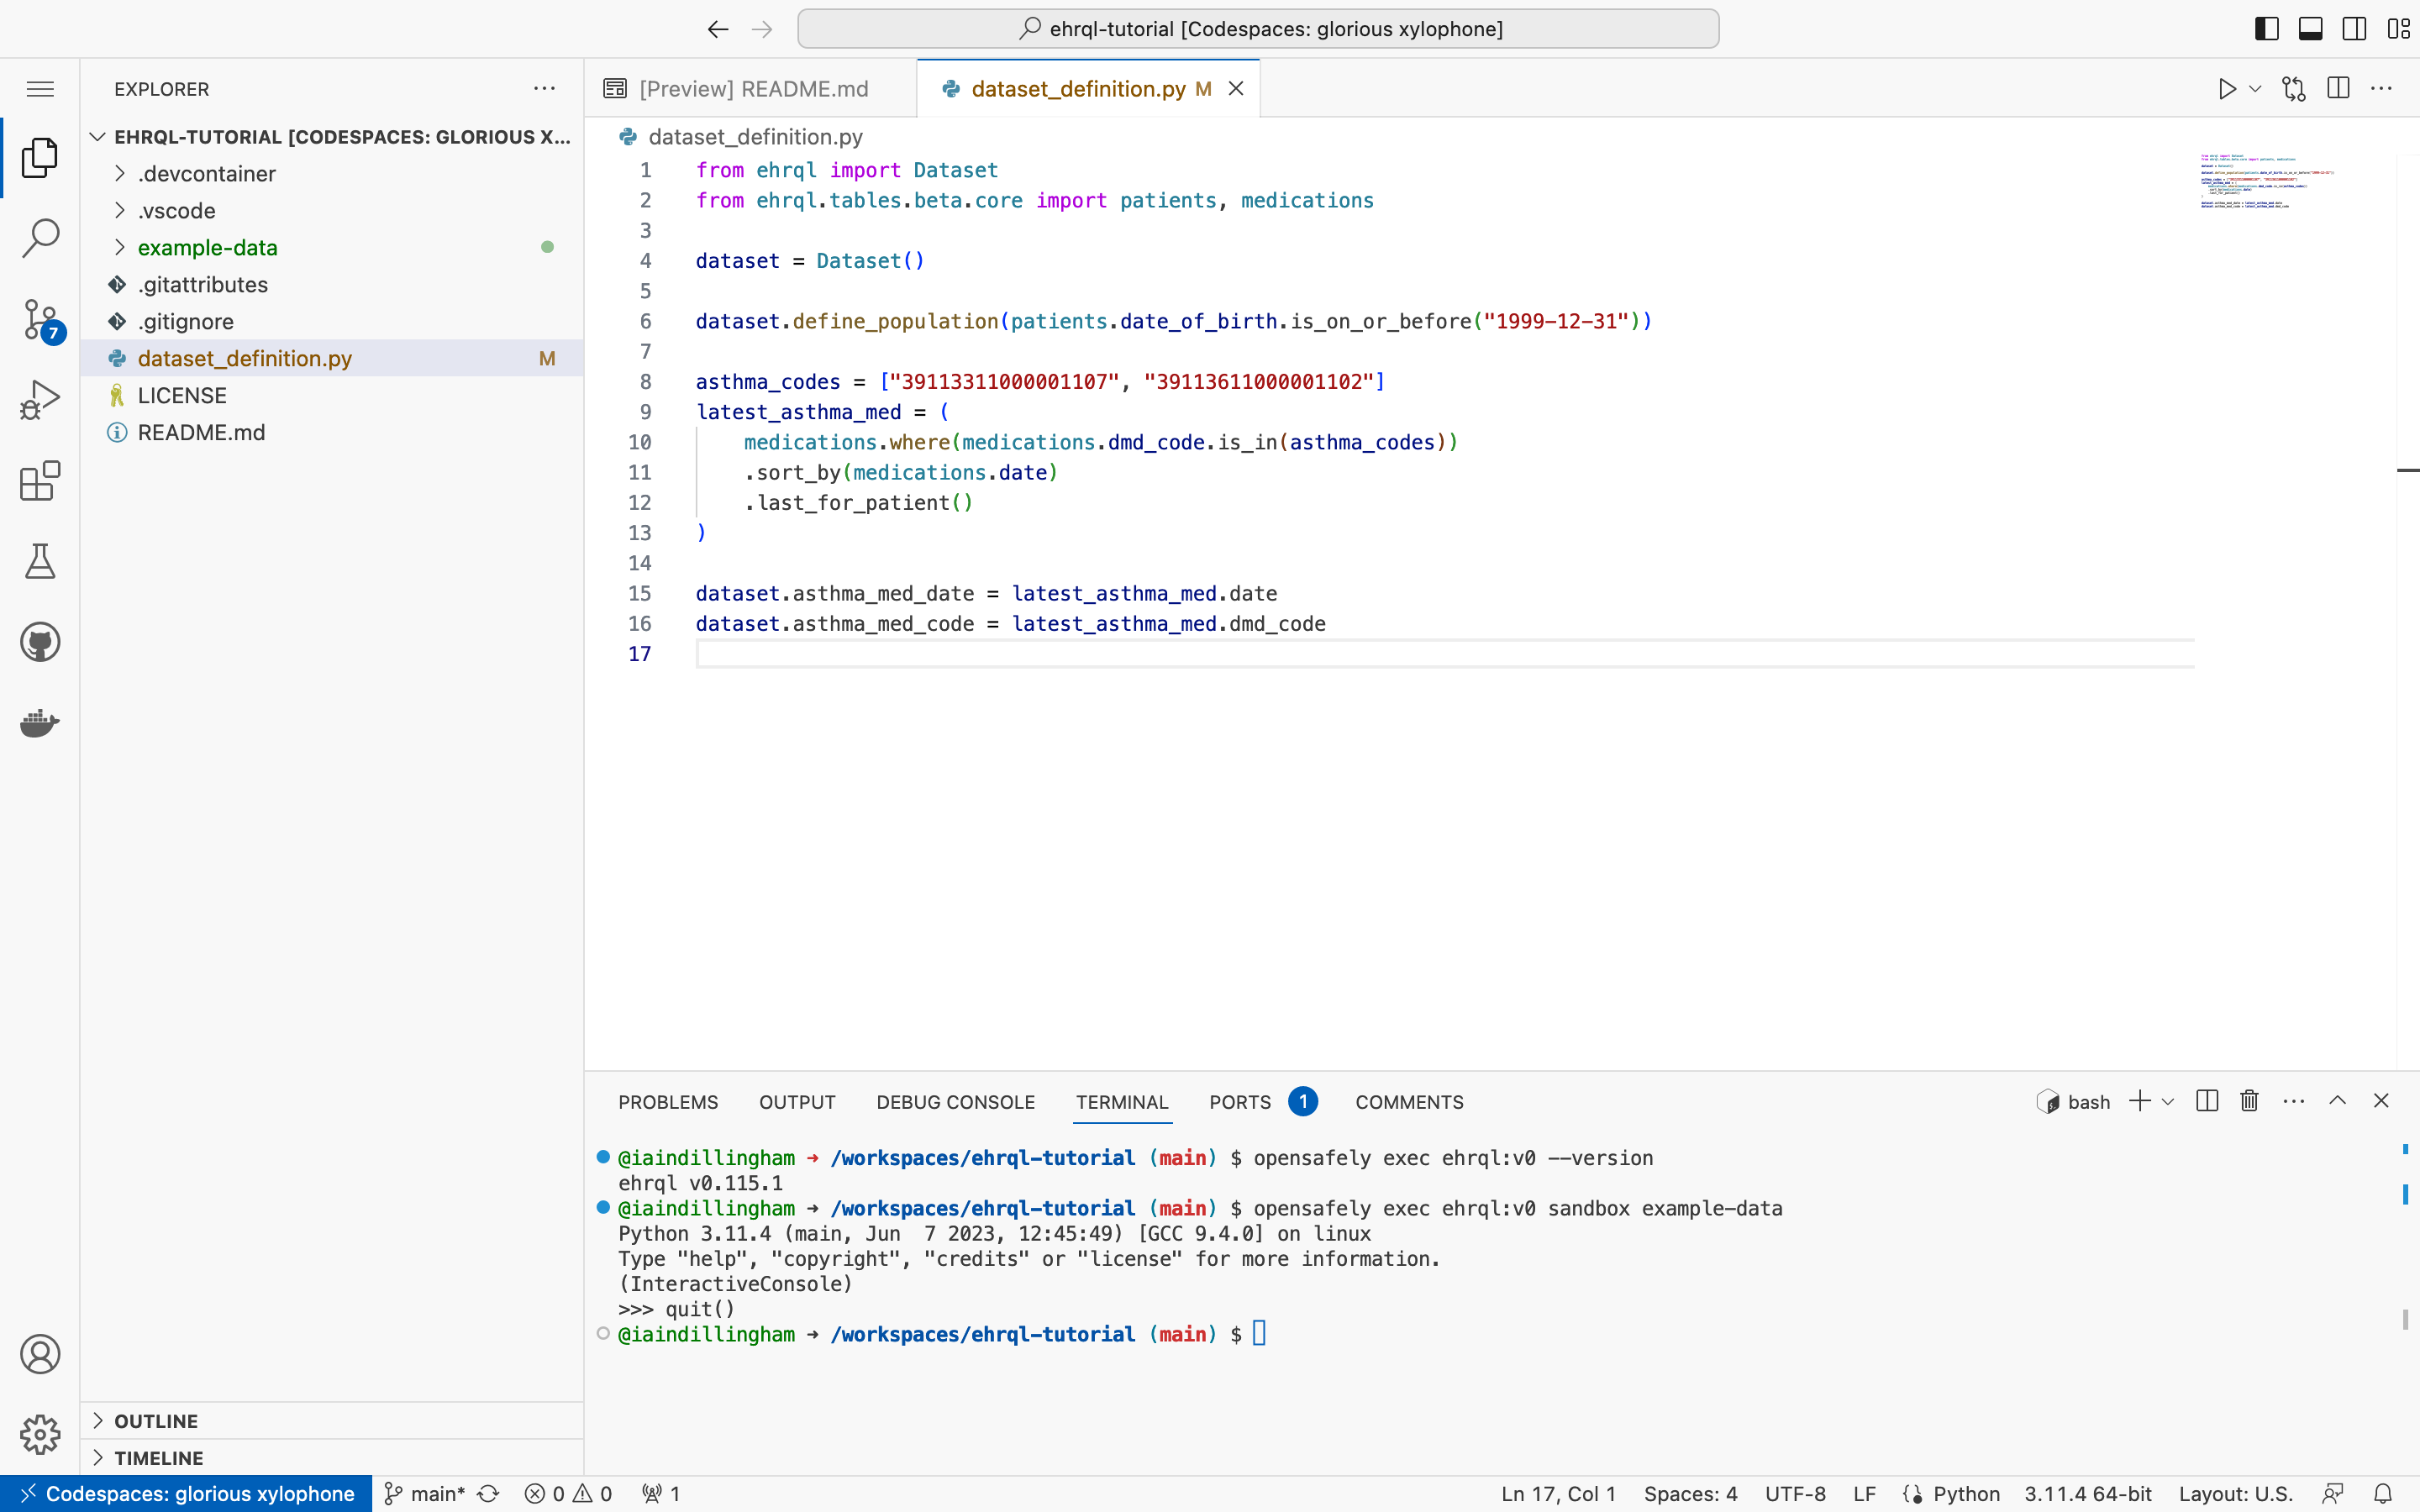Viewport: 2420px width, 1512px height.
Task: Kill the terminal with trash icon
Action: pyautogui.click(x=2250, y=1101)
